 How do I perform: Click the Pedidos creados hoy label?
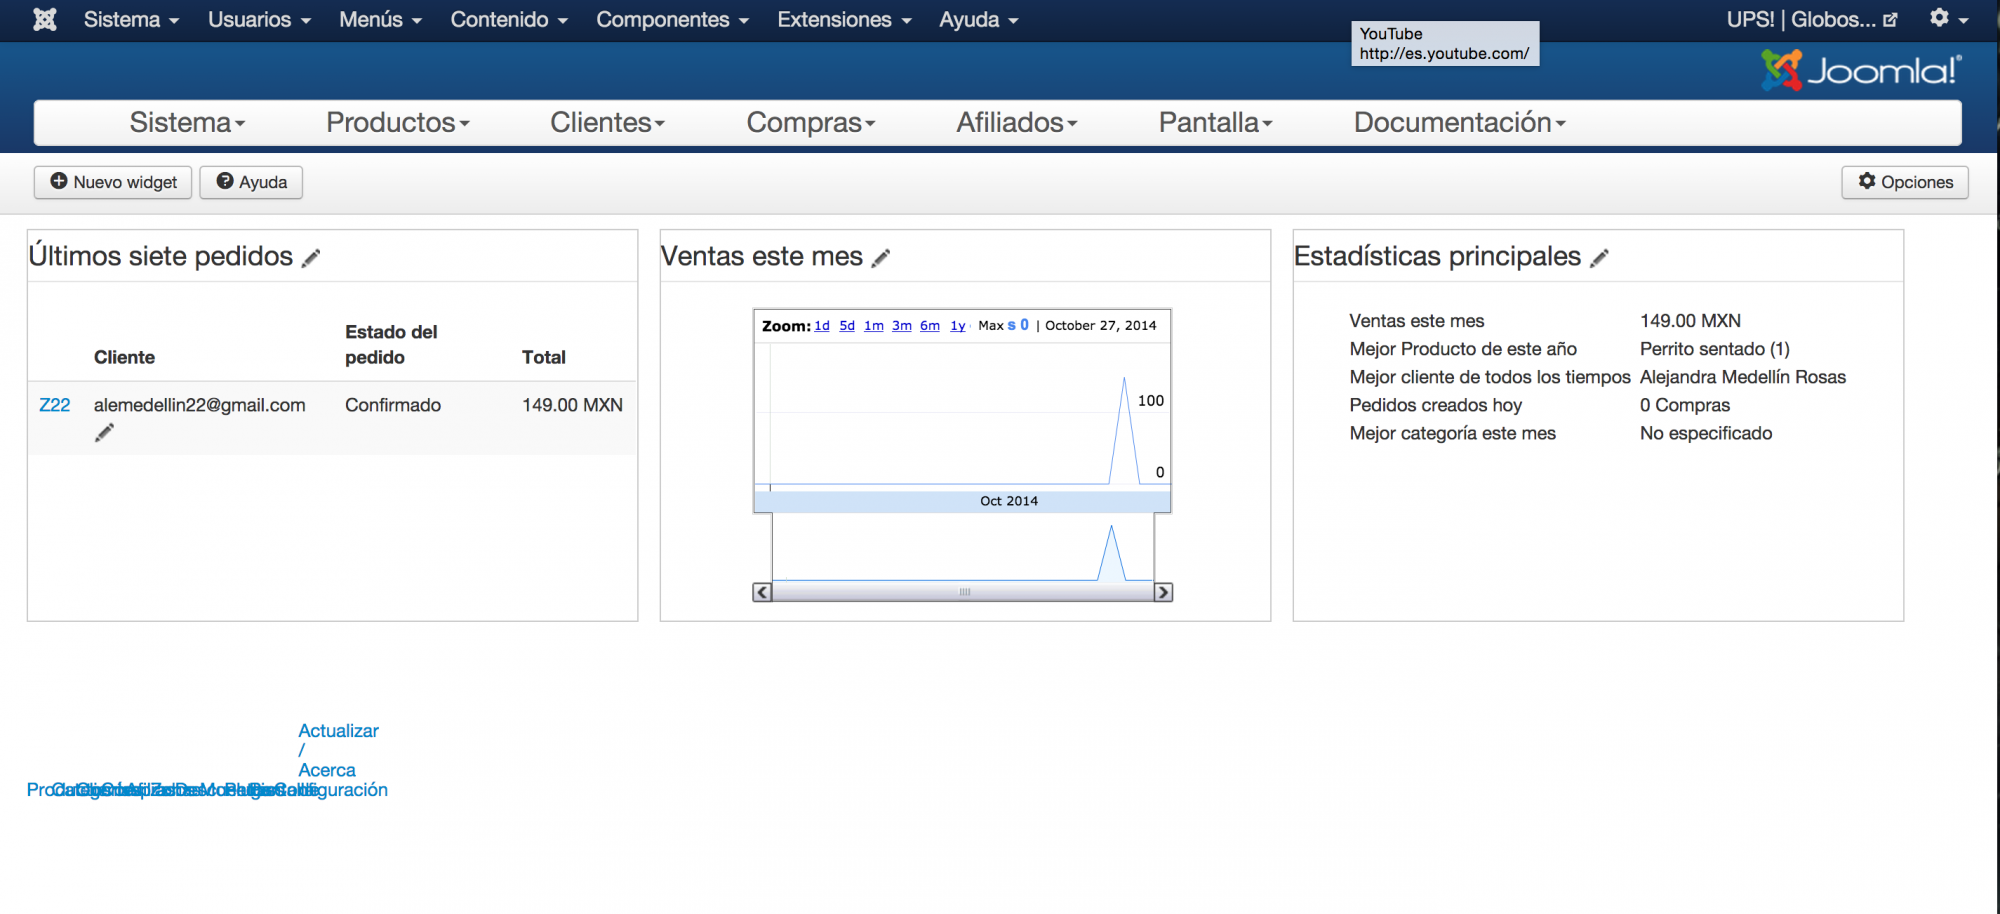pyautogui.click(x=1436, y=405)
